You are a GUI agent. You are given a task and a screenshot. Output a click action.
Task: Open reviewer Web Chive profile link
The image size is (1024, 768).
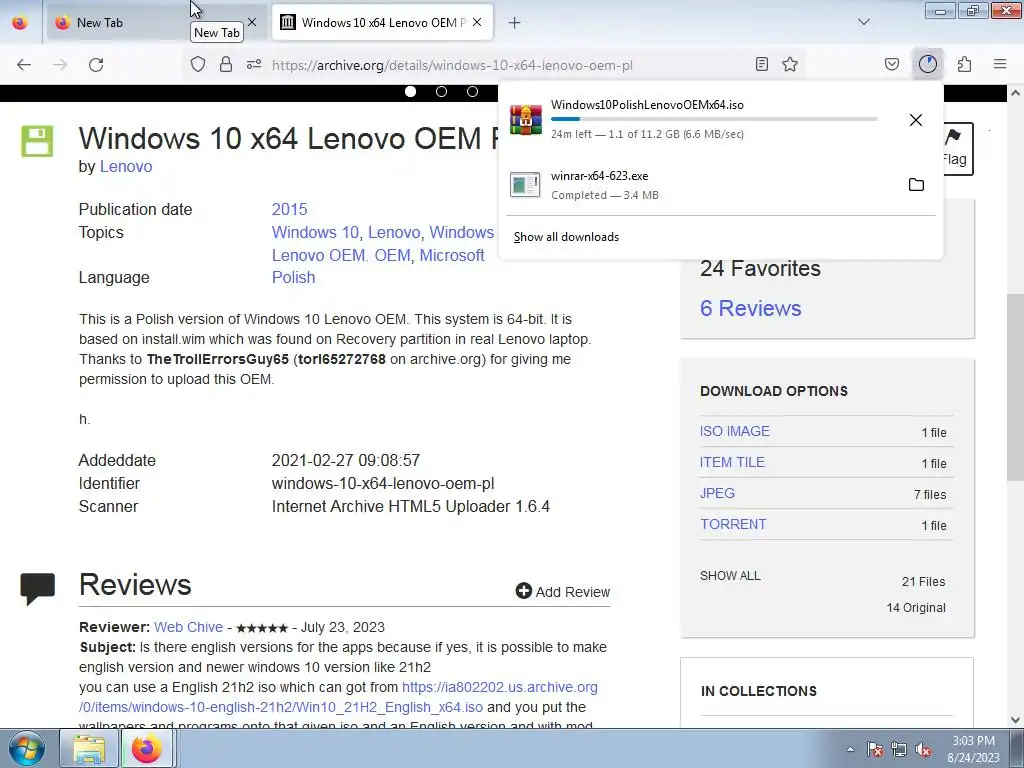tap(188, 627)
